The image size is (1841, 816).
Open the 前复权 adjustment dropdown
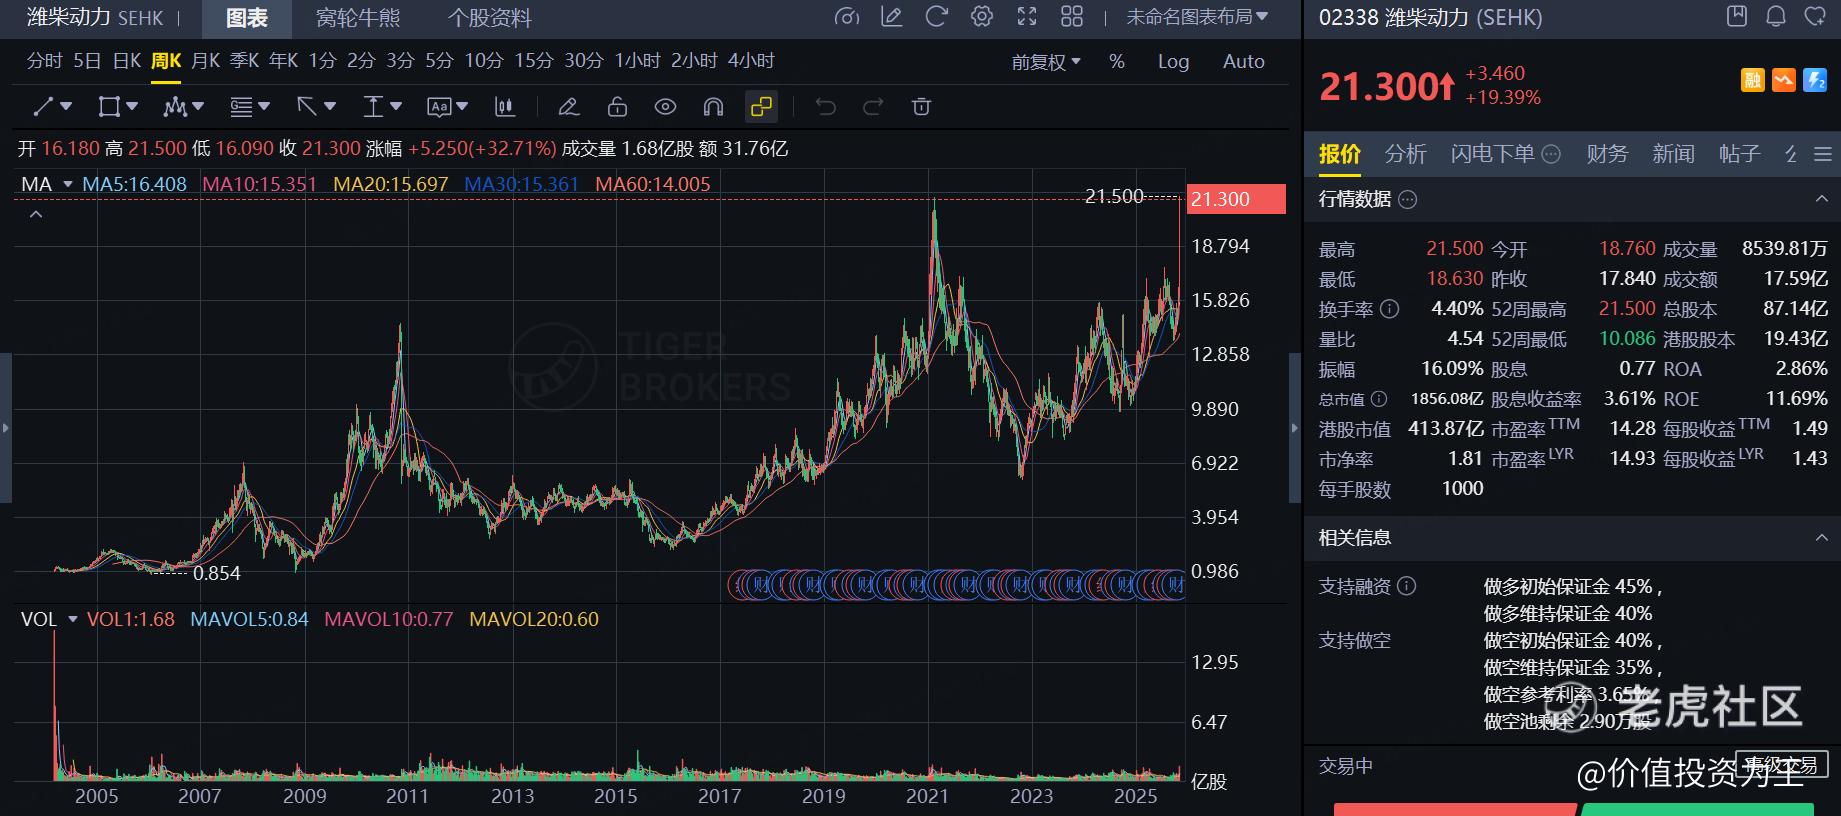[x=1045, y=62]
